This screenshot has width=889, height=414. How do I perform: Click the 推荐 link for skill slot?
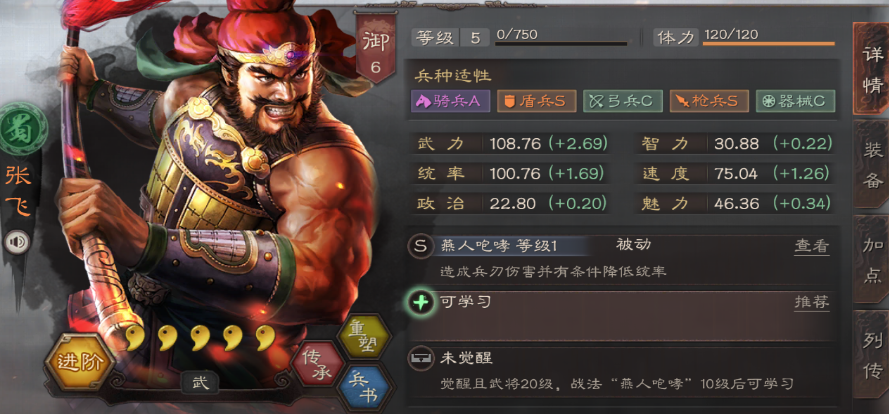pyautogui.click(x=811, y=302)
